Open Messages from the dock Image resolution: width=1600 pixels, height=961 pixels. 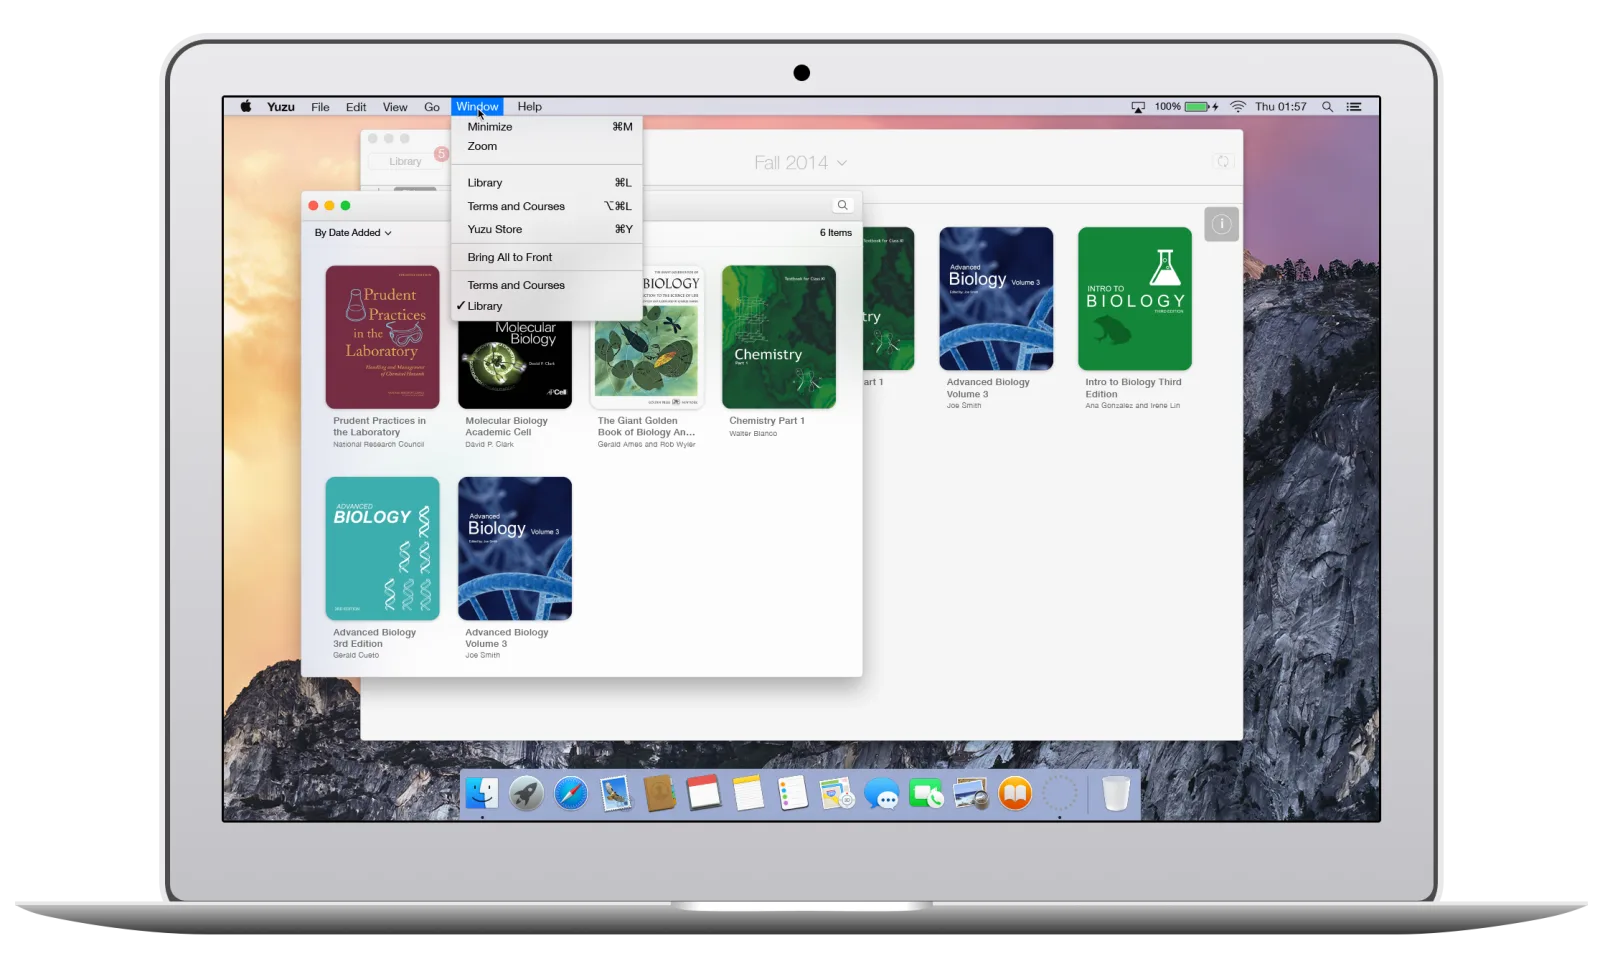pos(882,795)
